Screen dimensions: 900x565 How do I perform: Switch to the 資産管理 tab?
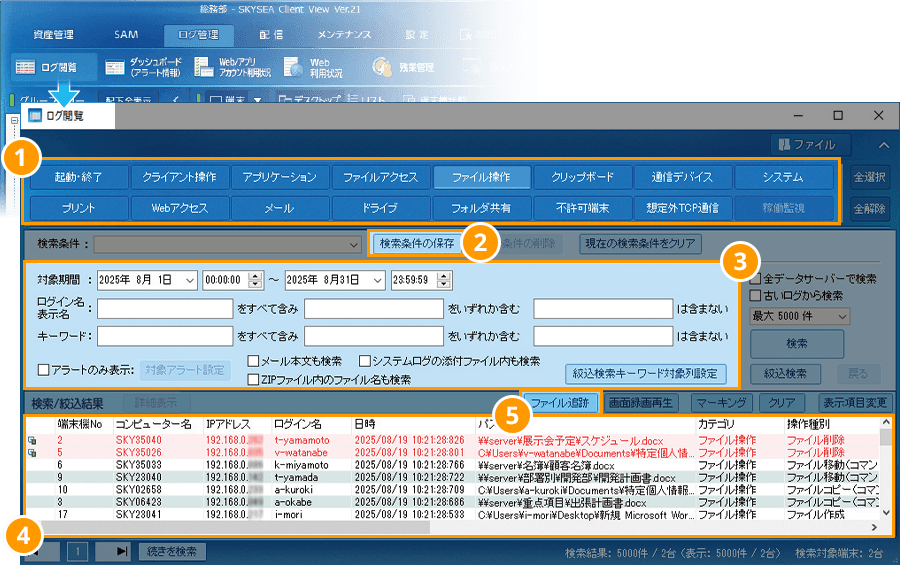[53, 34]
